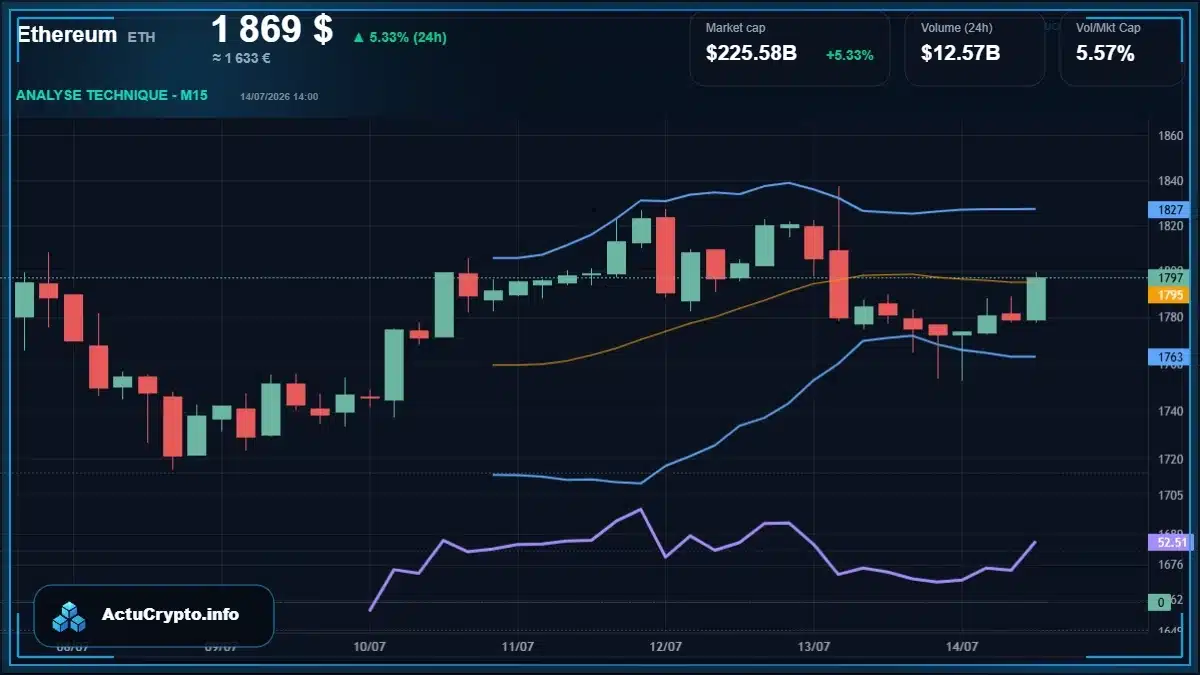Click the 14/07/2026 14:00 timestamp
The width and height of the screenshot is (1200, 675).
pyautogui.click(x=279, y=97)
